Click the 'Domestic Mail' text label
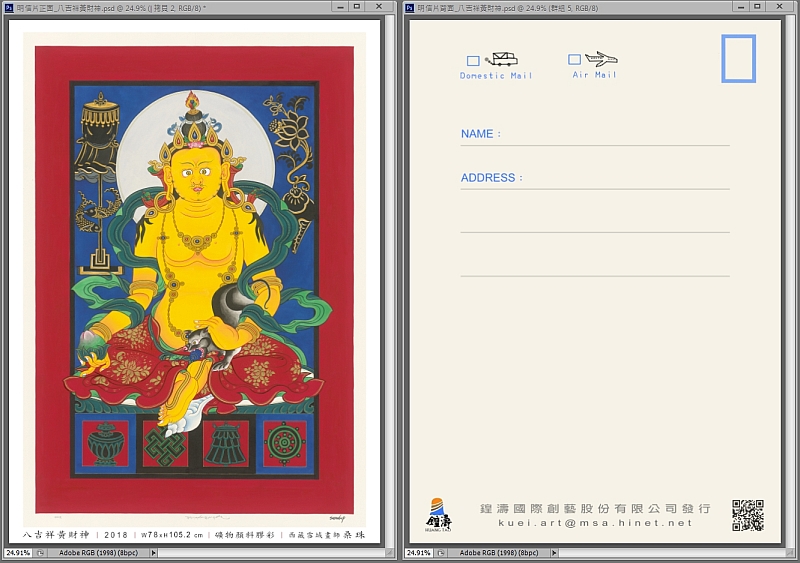The height and width of the screenshot is (563, 800). pos(496,76)
